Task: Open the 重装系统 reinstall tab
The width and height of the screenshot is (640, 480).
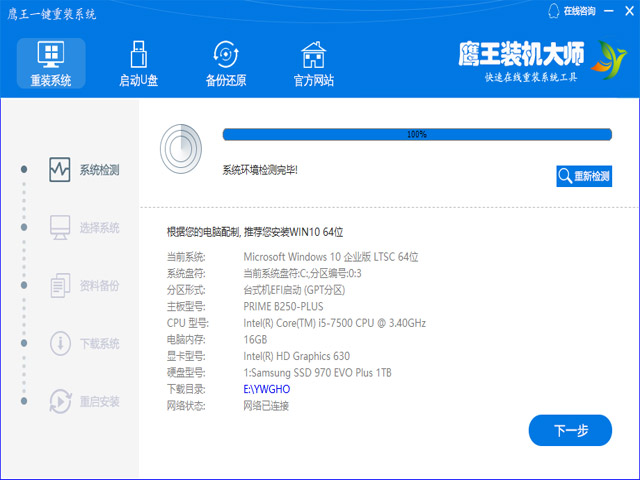Action: pos(51,64)
